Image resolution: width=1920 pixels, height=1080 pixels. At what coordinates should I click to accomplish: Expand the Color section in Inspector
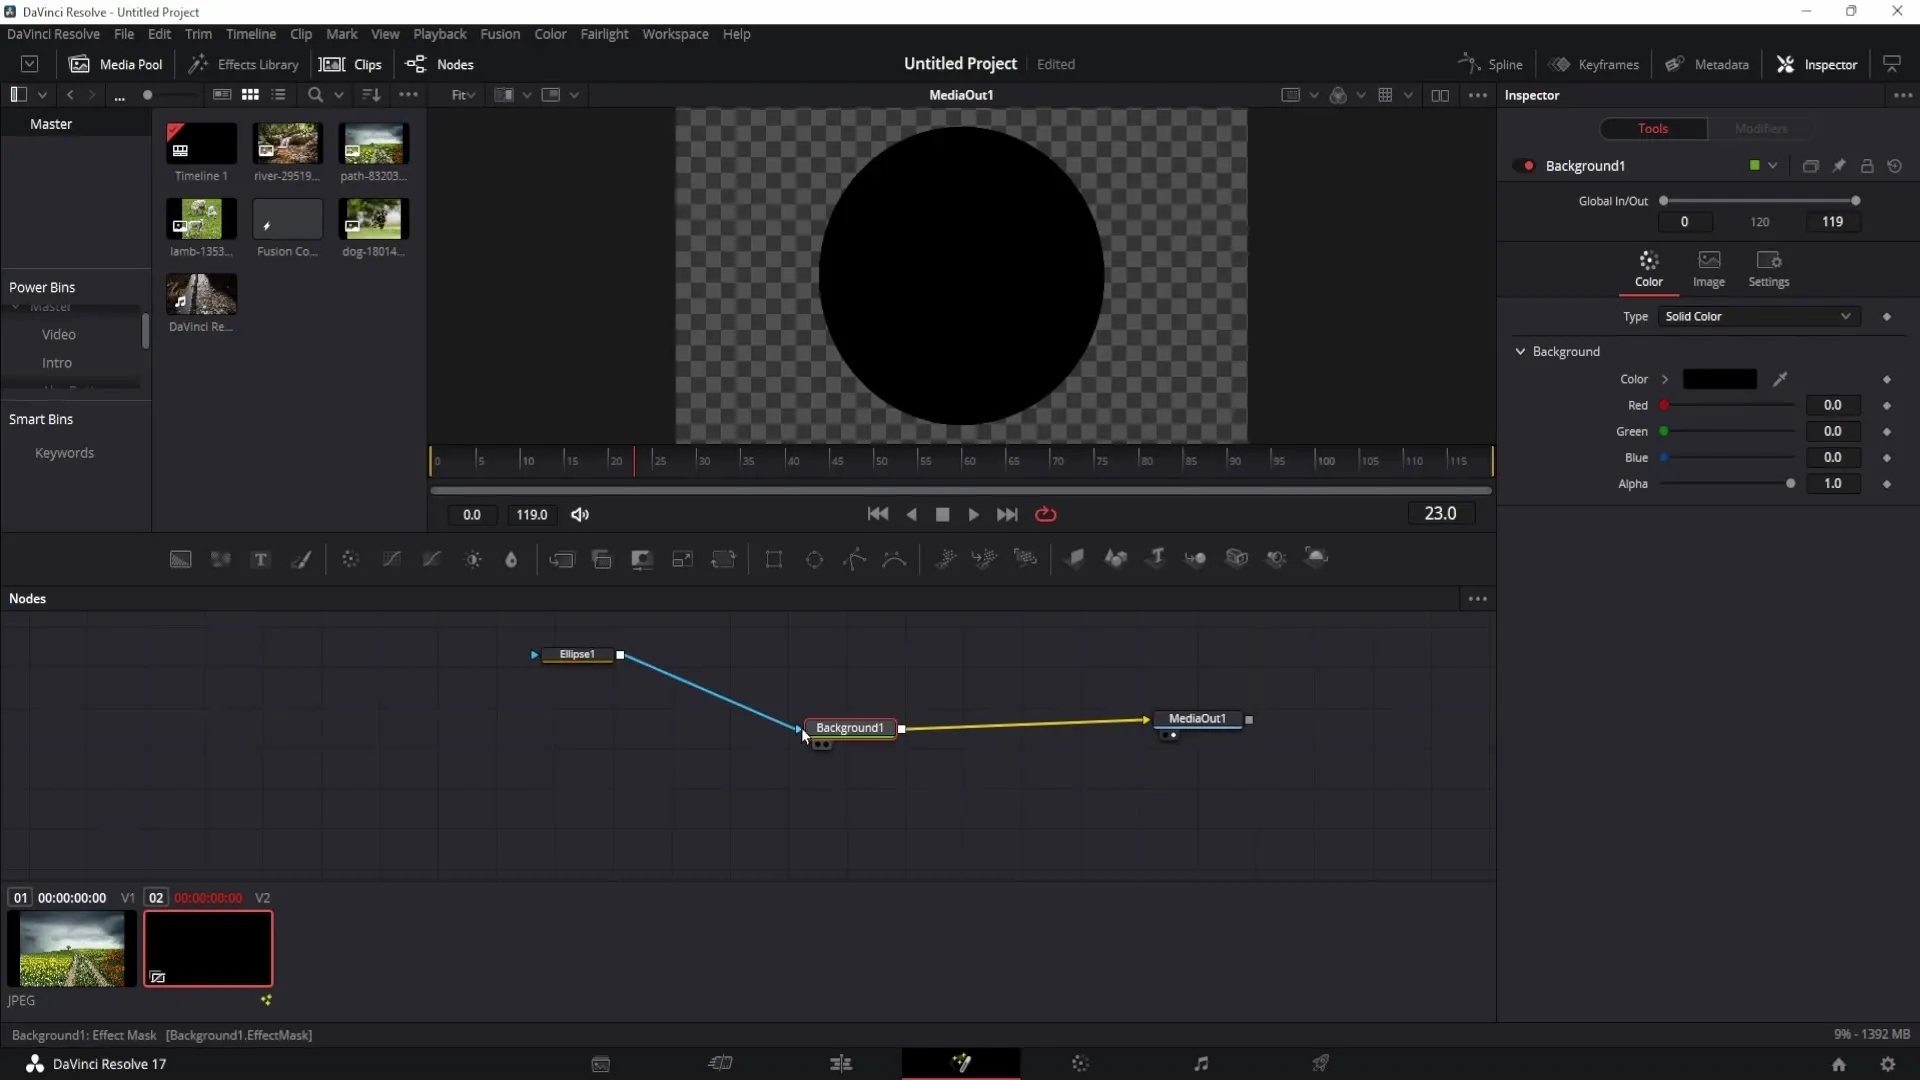point(1664,378)
